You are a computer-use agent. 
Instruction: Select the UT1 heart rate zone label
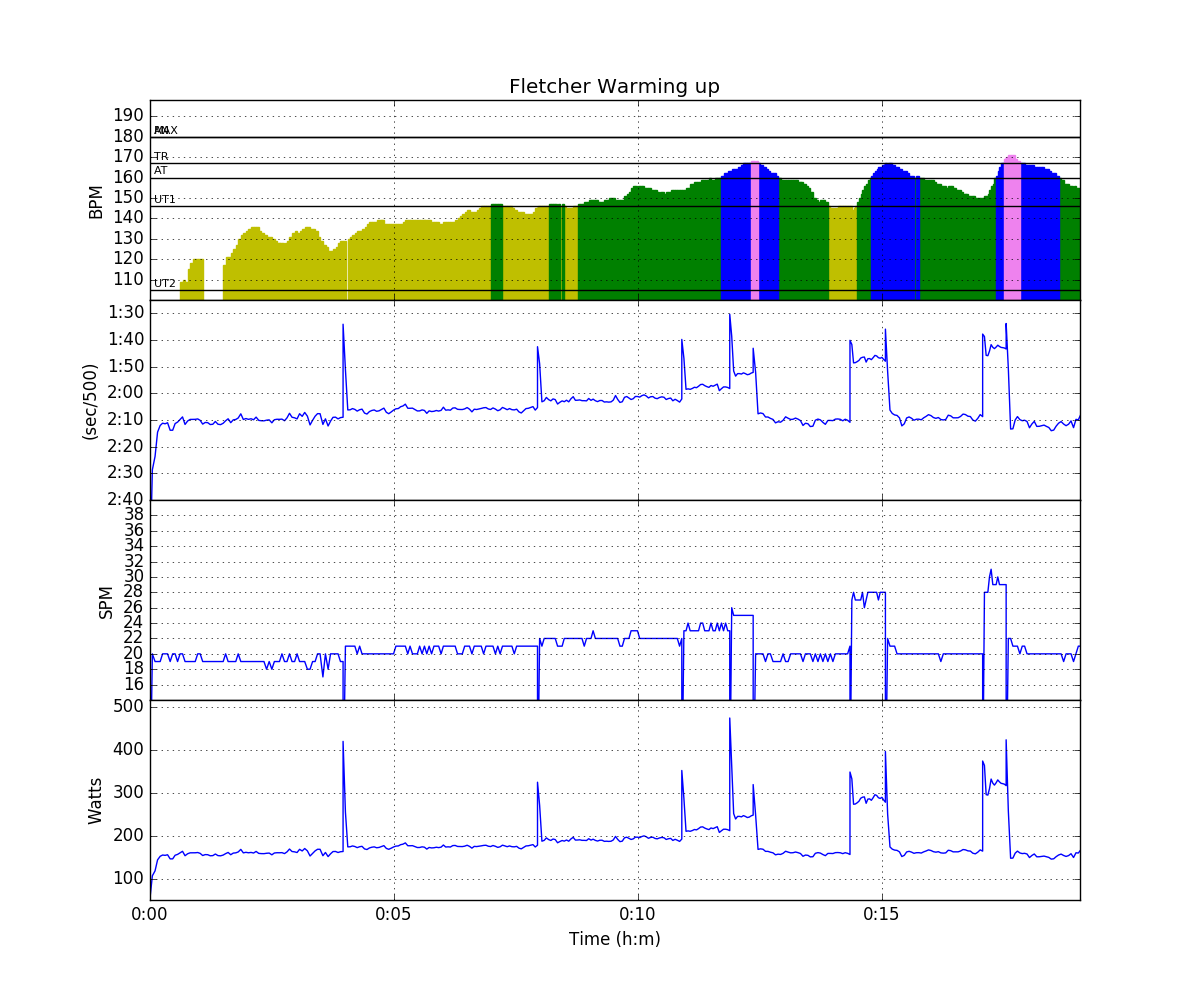coord(164,200)
